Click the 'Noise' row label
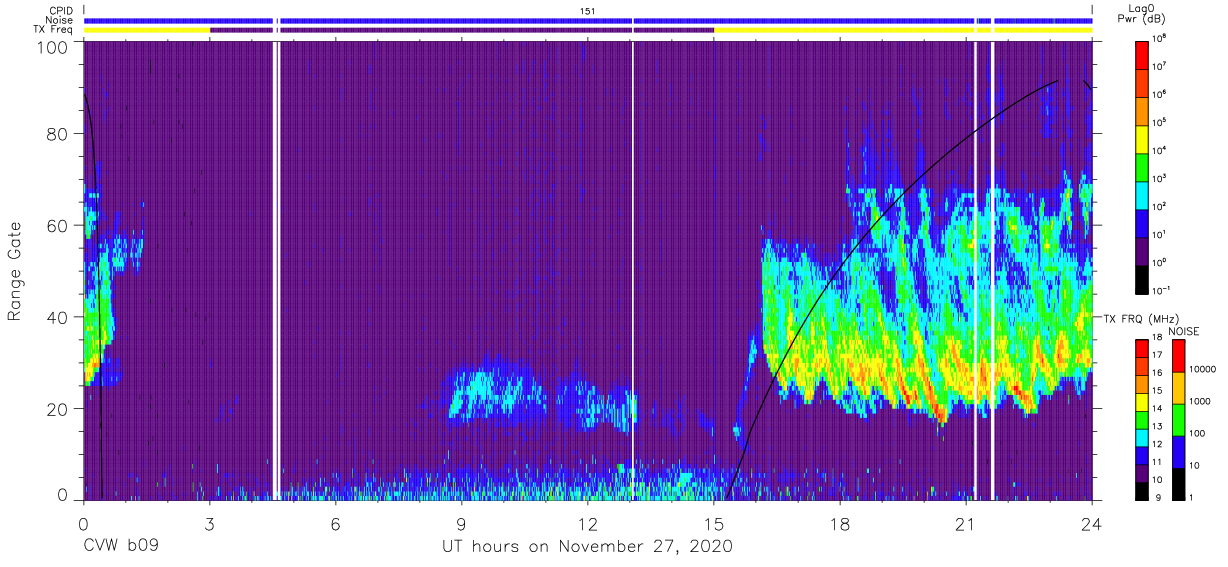Image resolution: width=1228 pixels, height=567 pixels. (x=61, y=20)
